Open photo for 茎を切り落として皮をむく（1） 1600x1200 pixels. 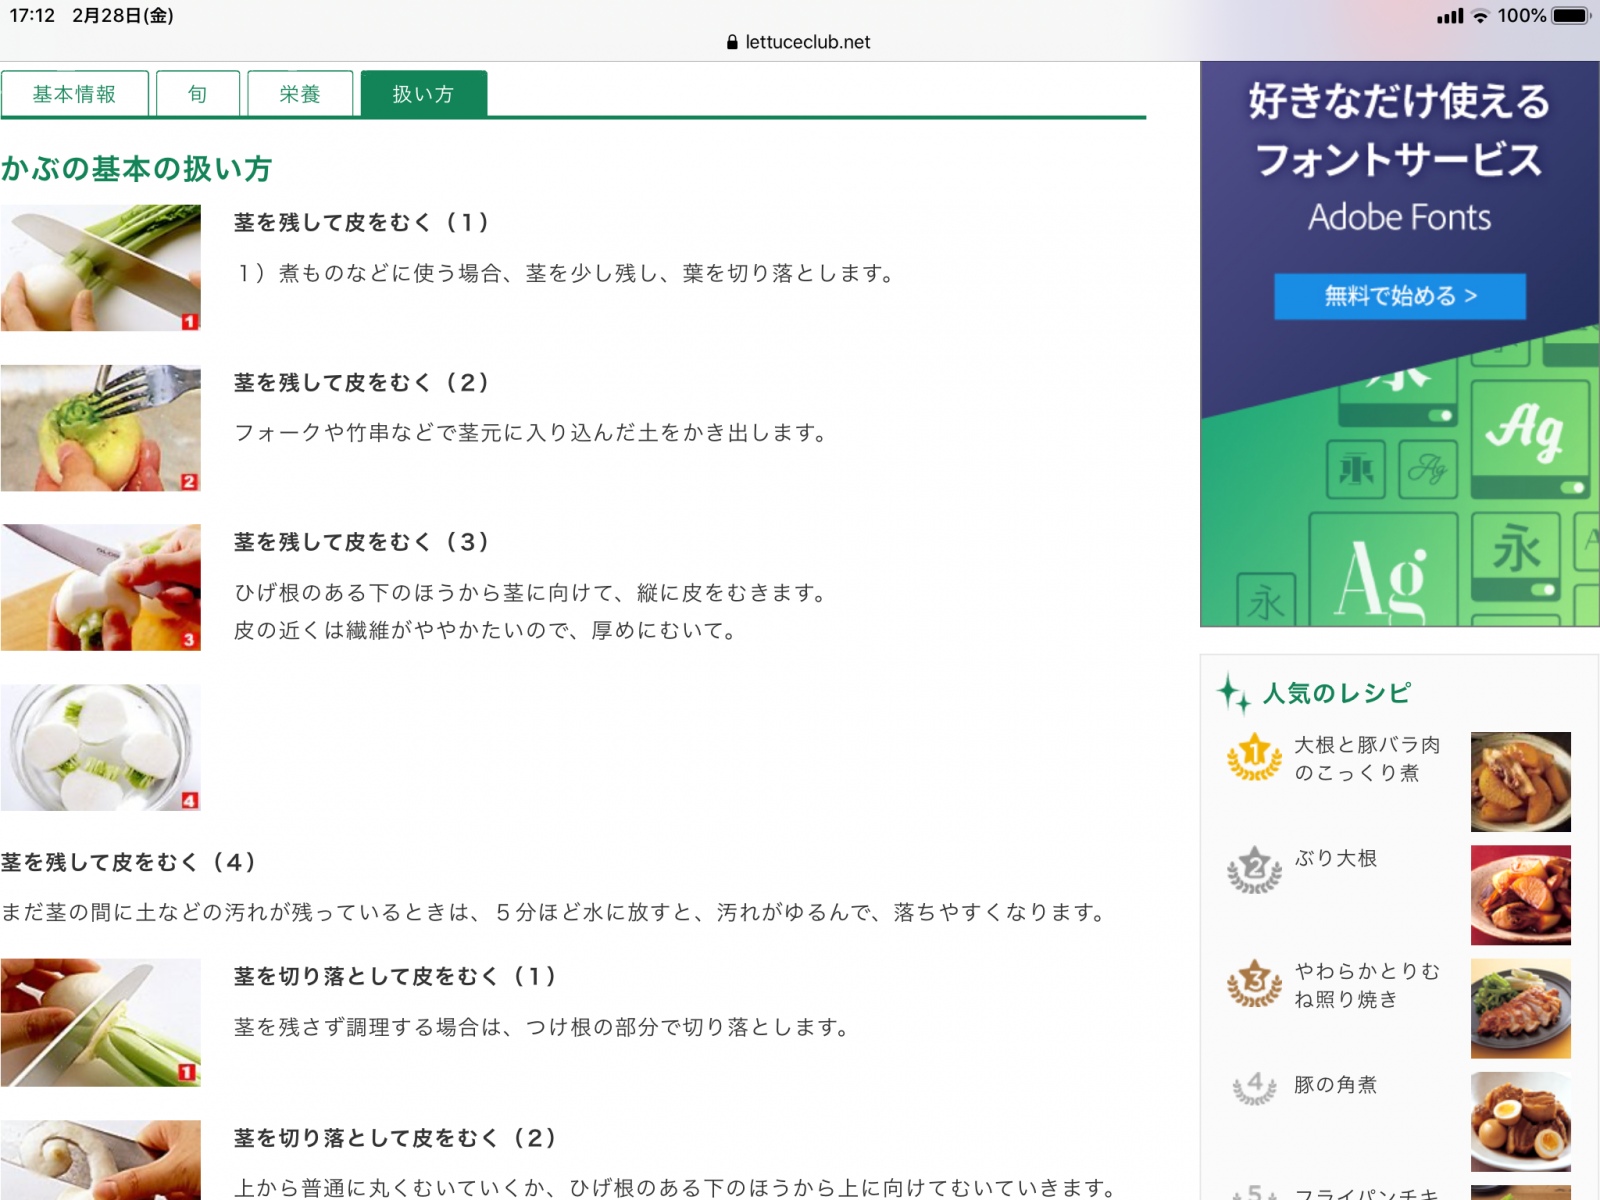pyautogui.click(x=101, y=1022)
